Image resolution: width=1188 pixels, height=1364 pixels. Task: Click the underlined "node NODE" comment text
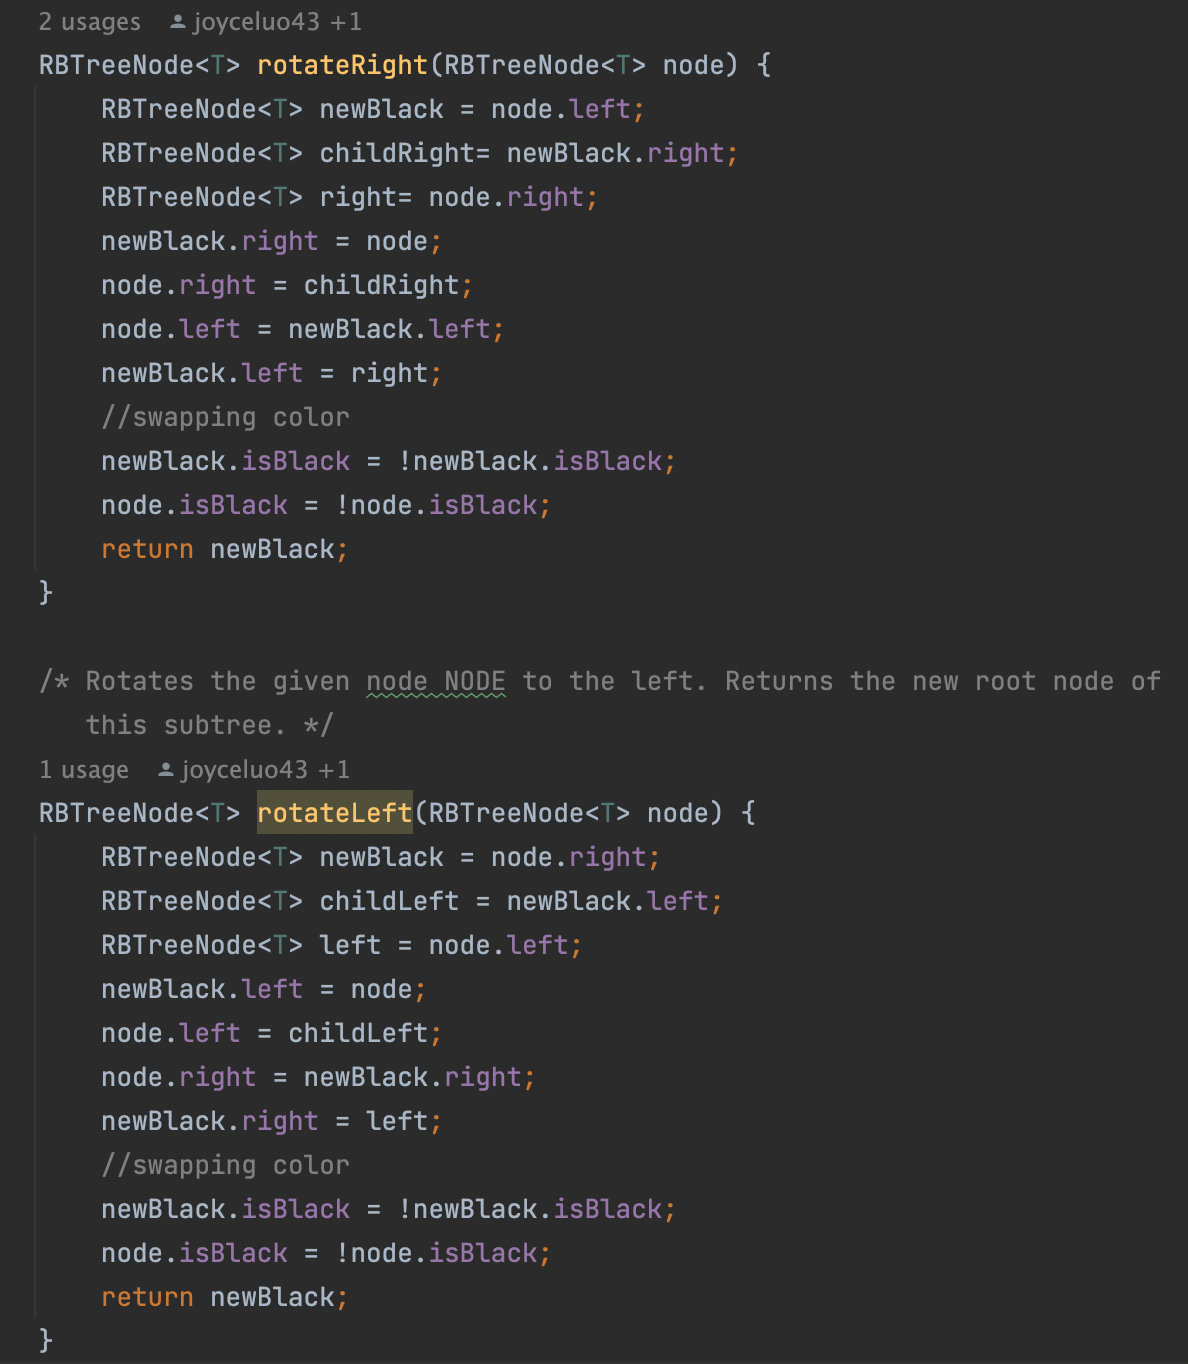[x=435, y=682]
